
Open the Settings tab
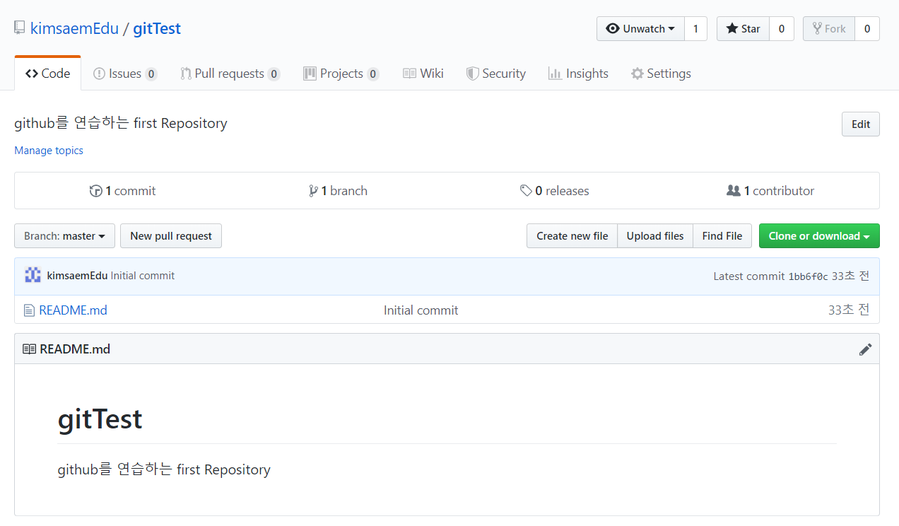pyautogui.click(x=661, y=73)
